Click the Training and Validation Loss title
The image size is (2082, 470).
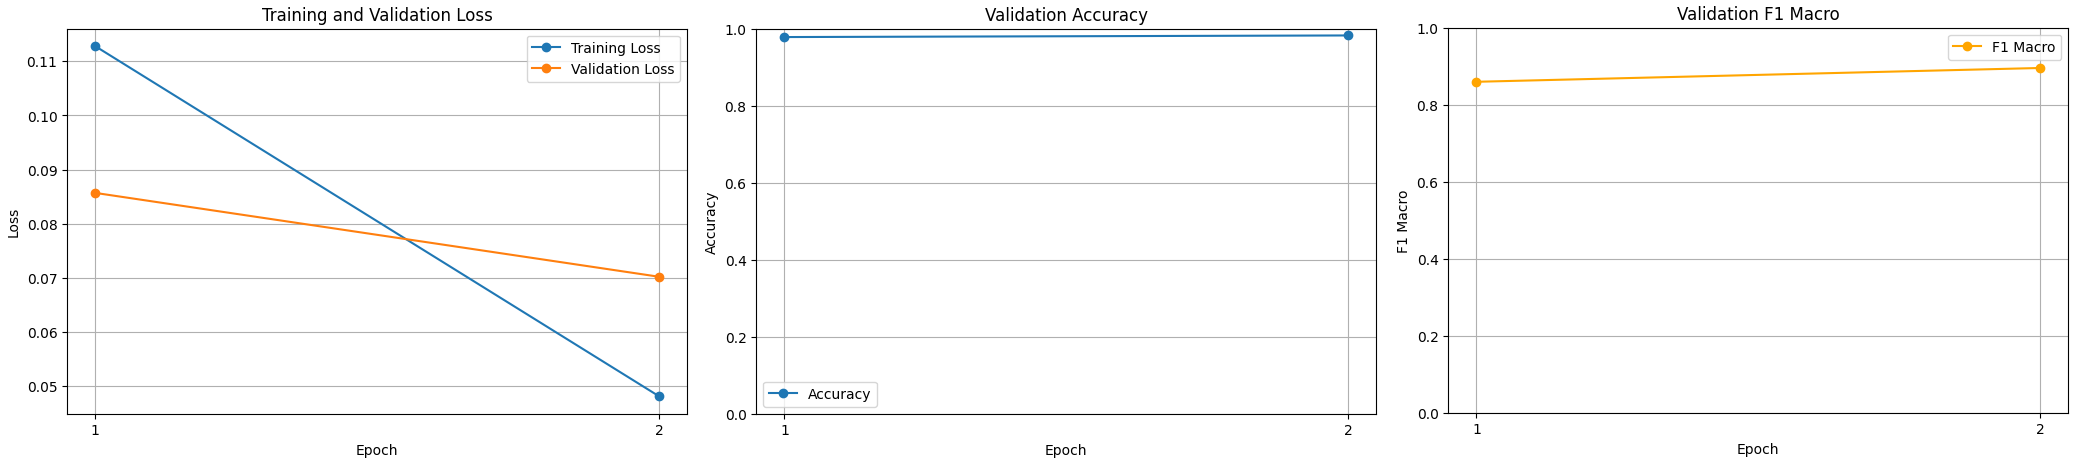pyautogui.click(x=377, y=15)
